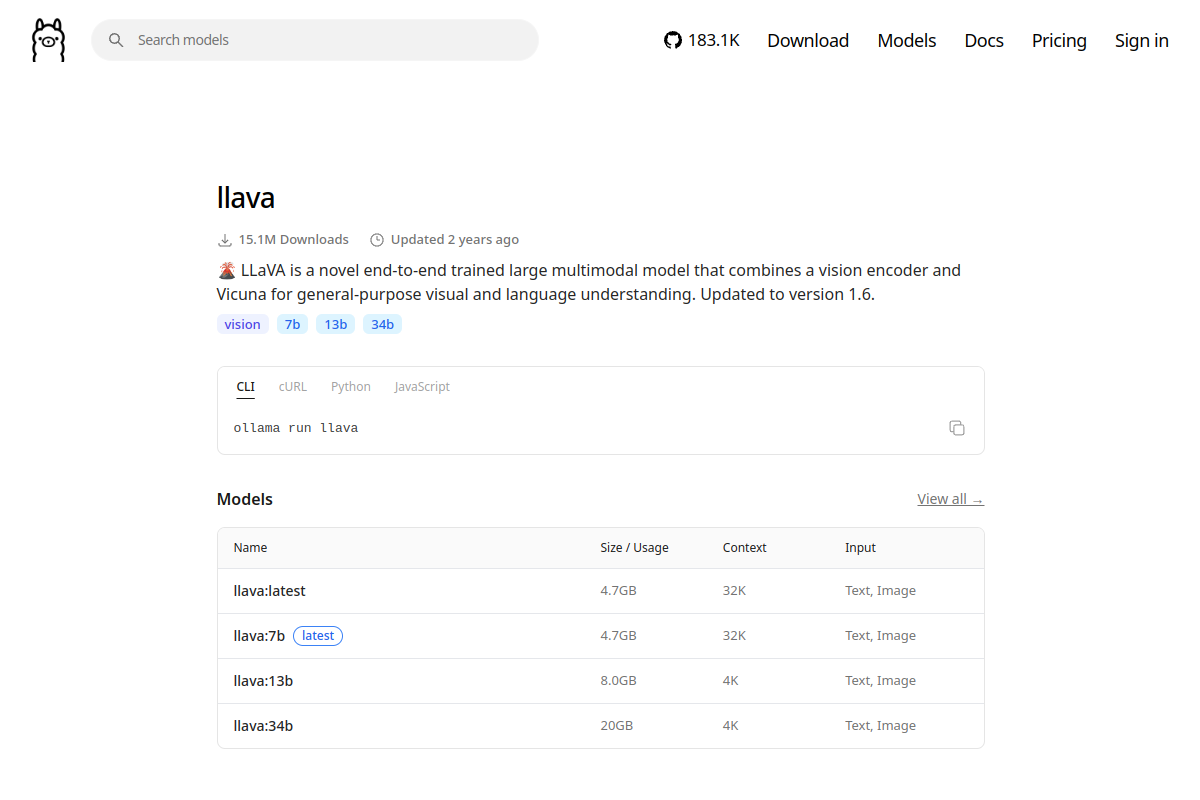Click Sign in

click(x=1142, y=40)
